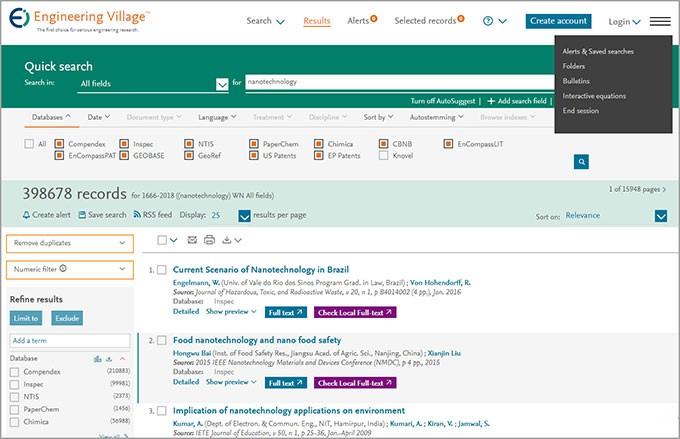
Task: Check NTIS in Refine results facet
Action: (14, 397)
